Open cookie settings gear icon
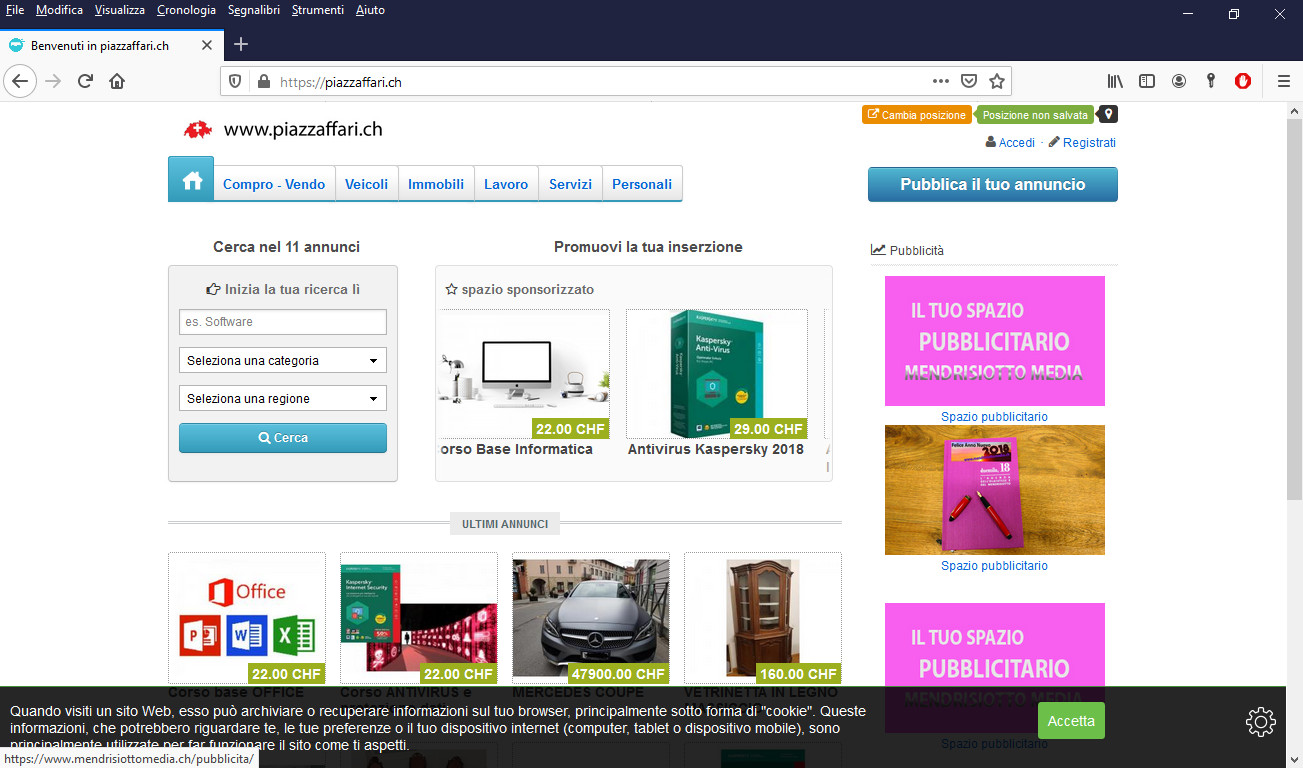 (x=1260, y=721)
